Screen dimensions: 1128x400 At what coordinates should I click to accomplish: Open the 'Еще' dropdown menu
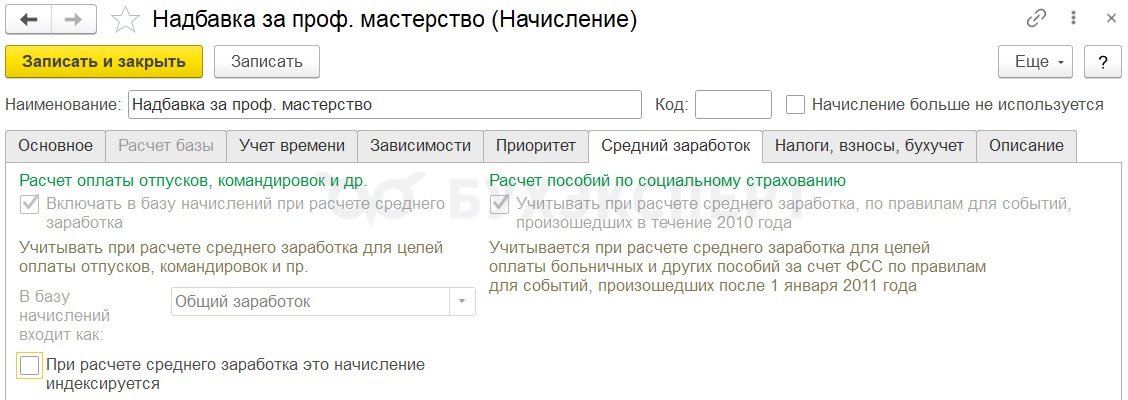coord(1035,62)
